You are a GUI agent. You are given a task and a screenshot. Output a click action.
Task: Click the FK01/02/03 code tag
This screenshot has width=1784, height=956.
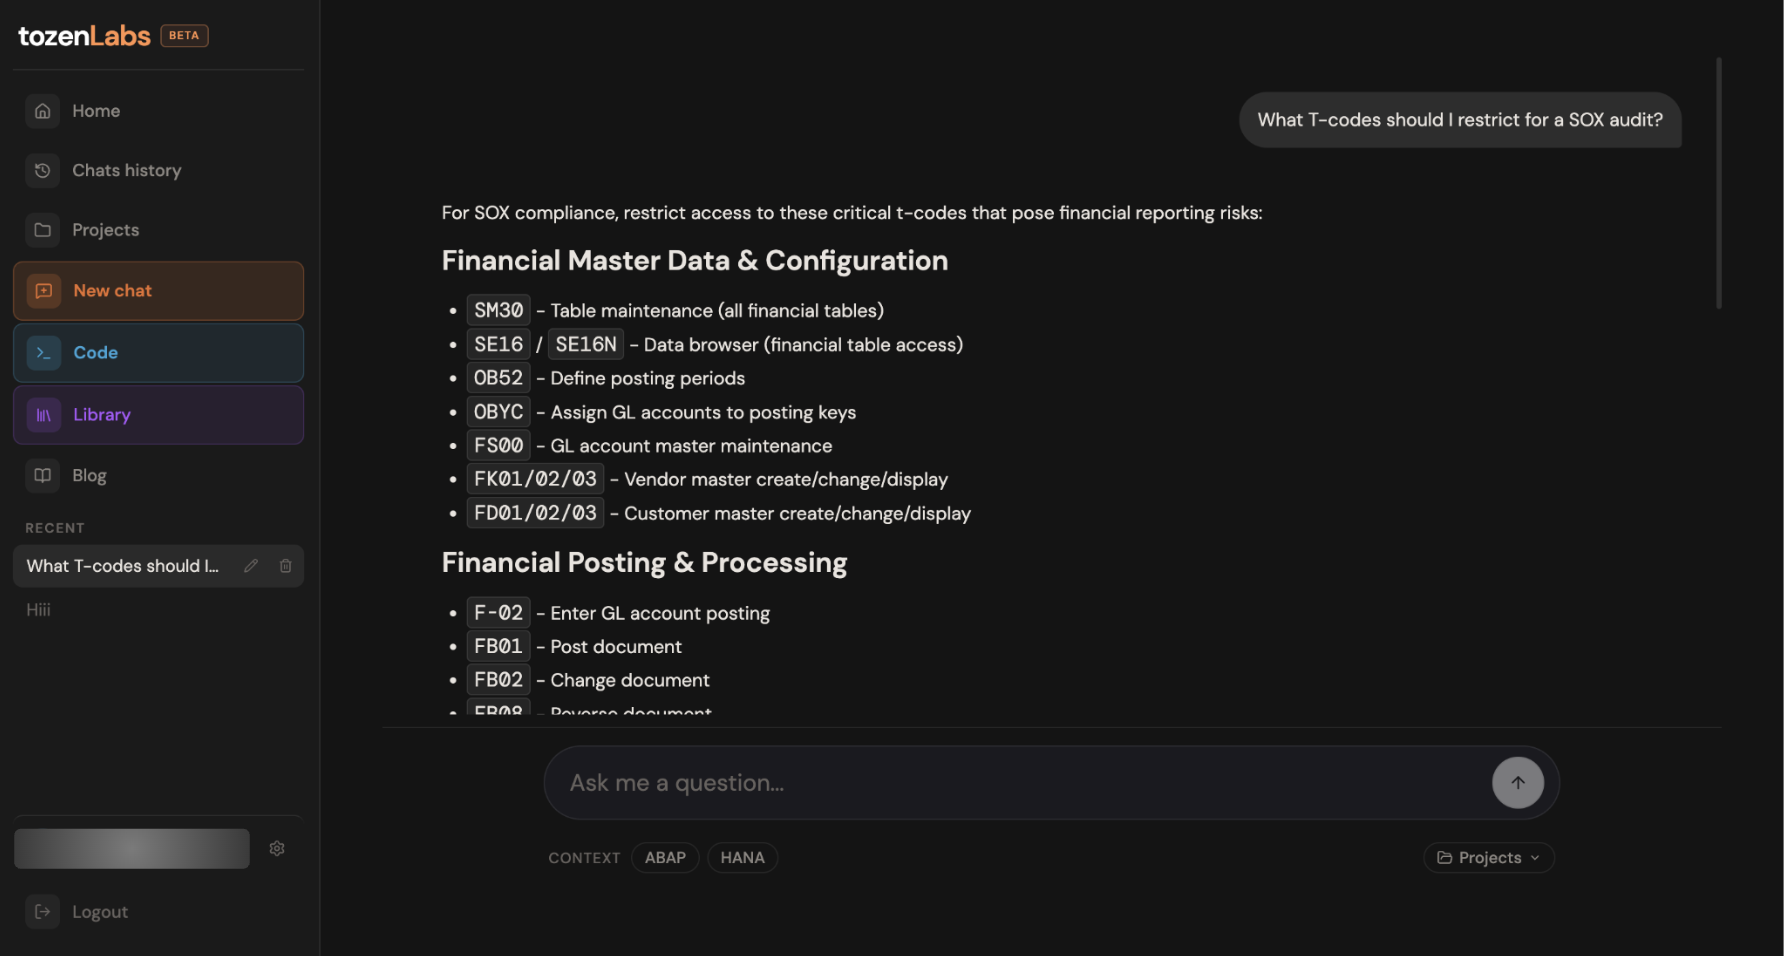pyautogui.click(x=535, y=479)
